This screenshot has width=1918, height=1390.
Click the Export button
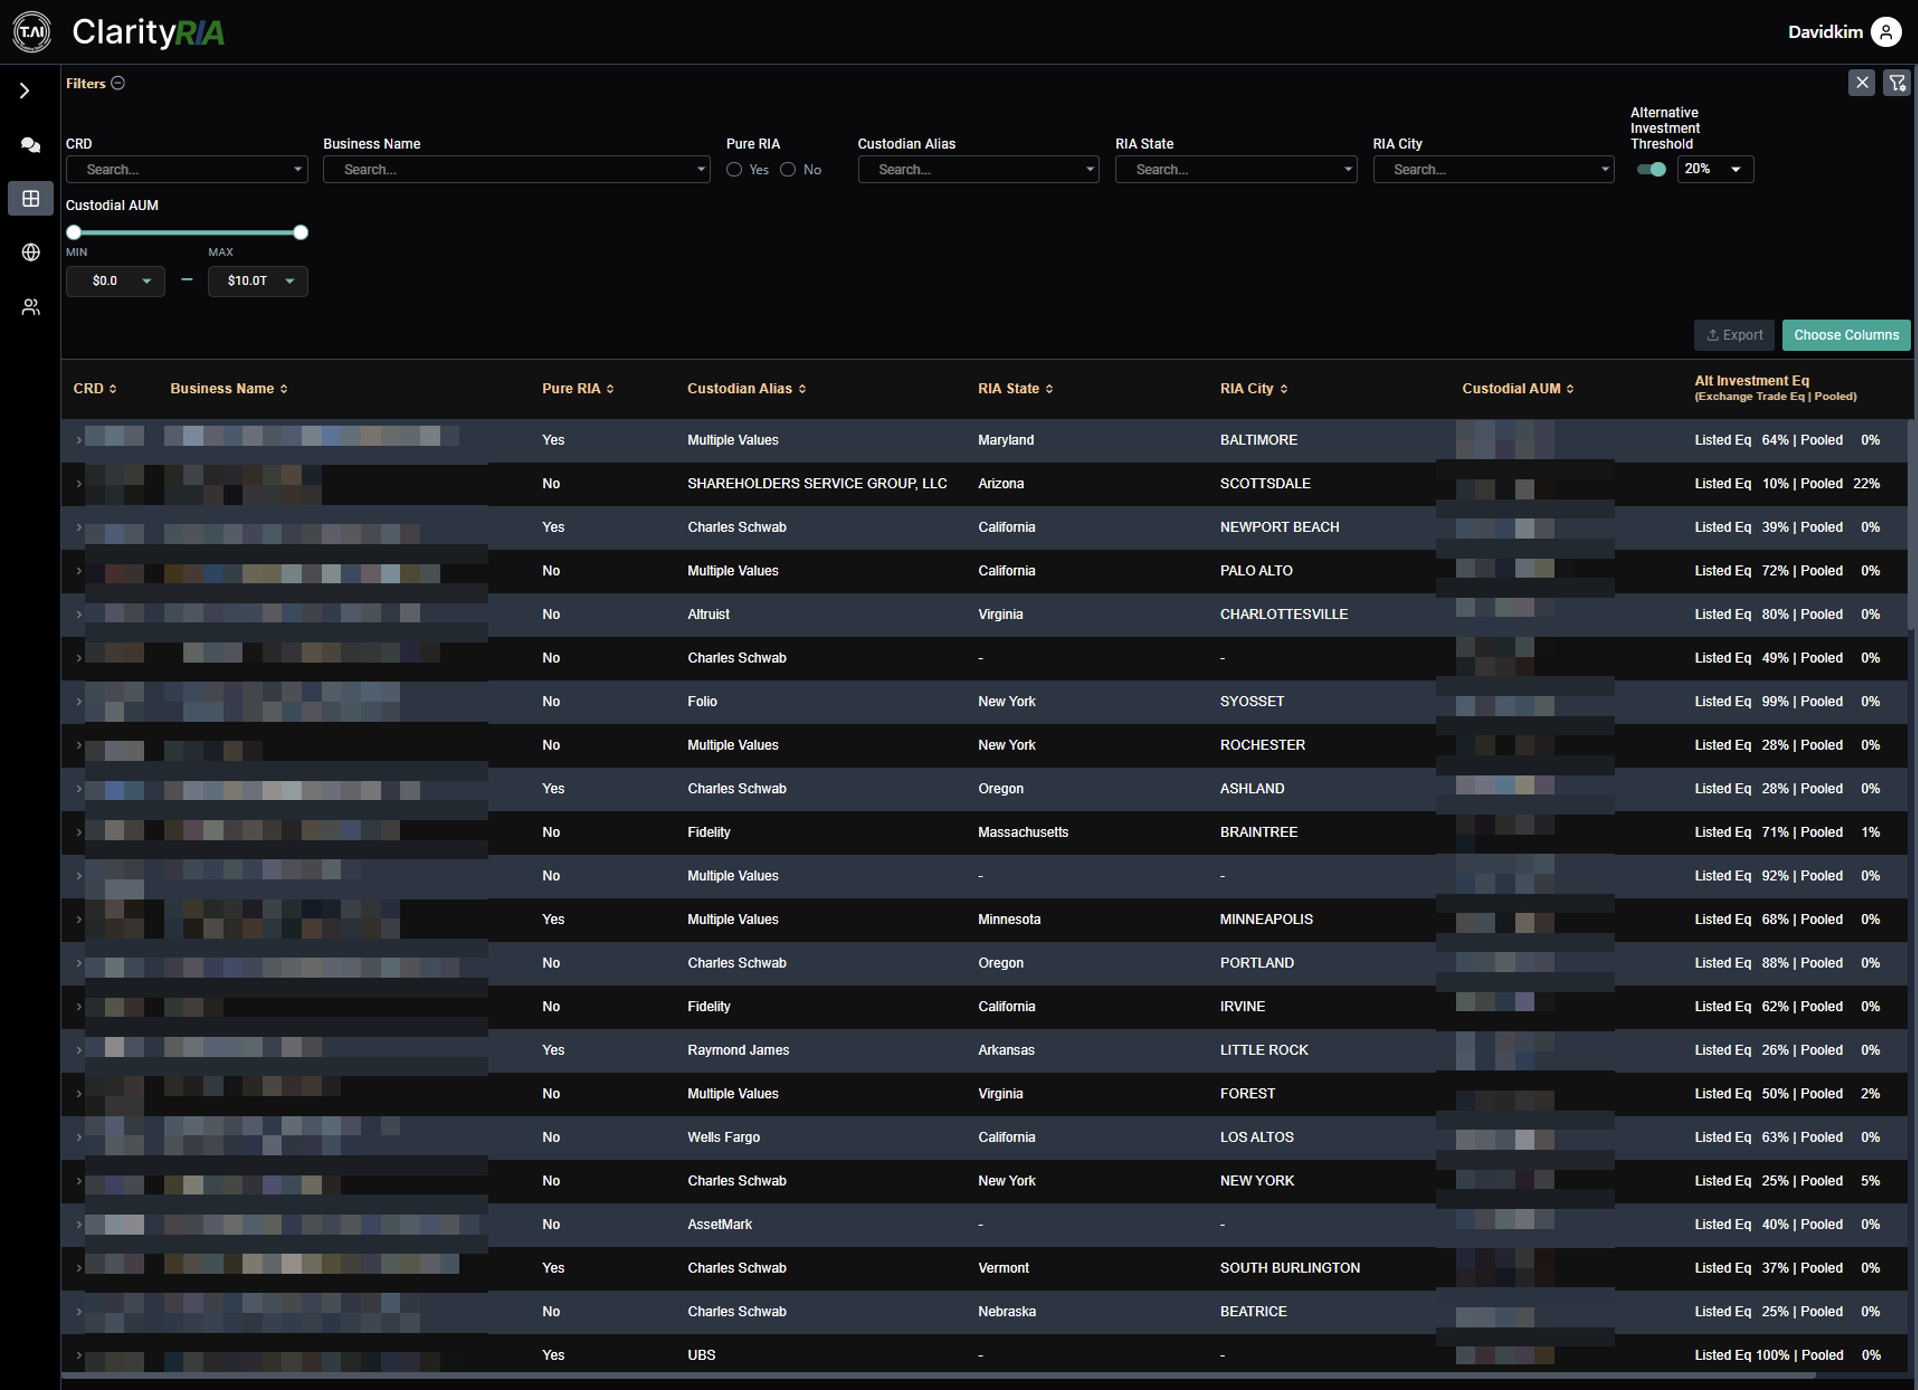[1734, 335]
